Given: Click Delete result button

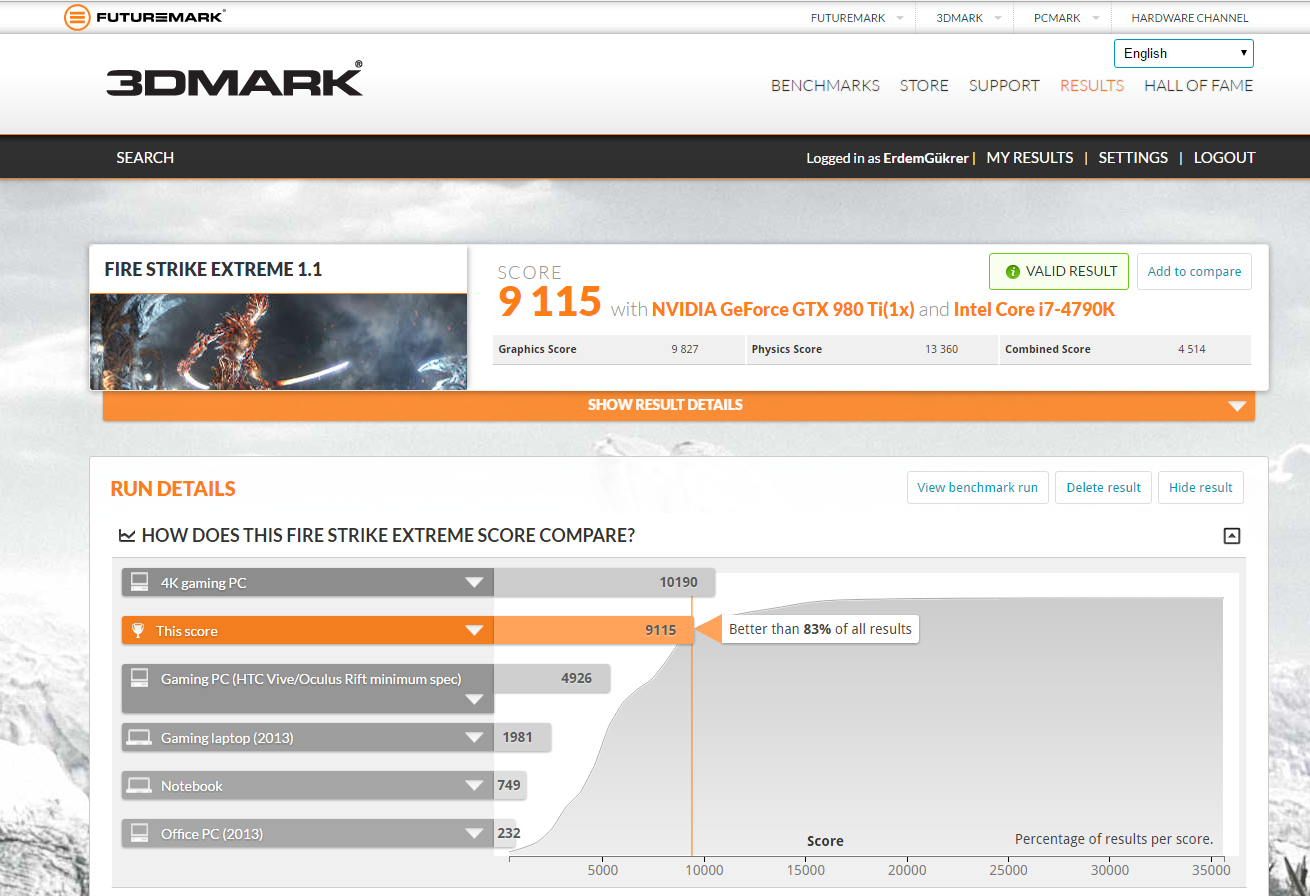Looking at the screenshot, I should (1103, 488).
